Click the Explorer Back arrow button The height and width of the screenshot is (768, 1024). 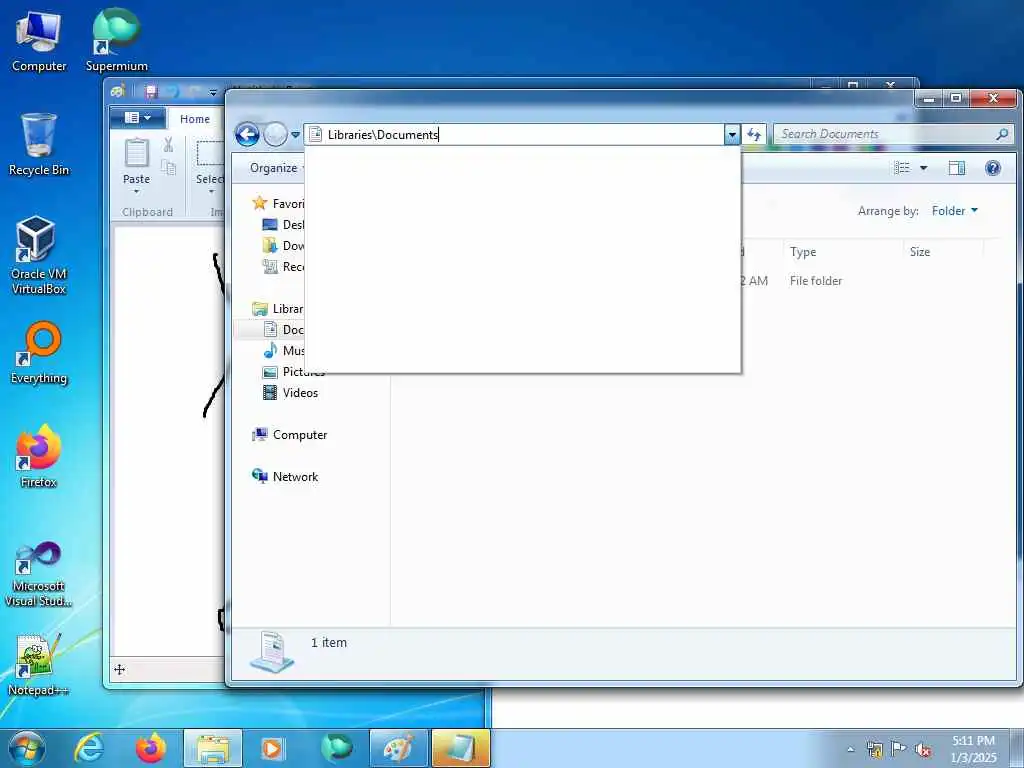(248, 135)
